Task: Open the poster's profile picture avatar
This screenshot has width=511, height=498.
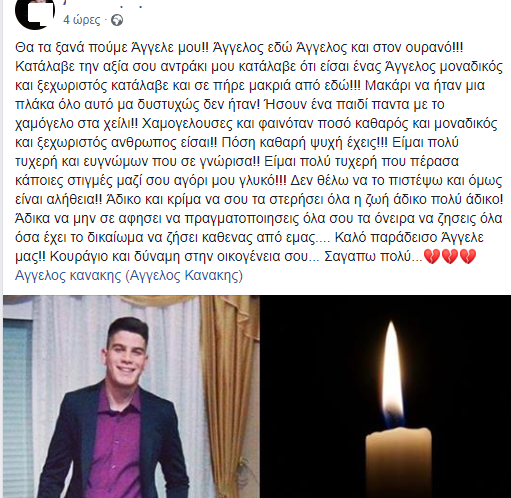Action: [35, 13]
